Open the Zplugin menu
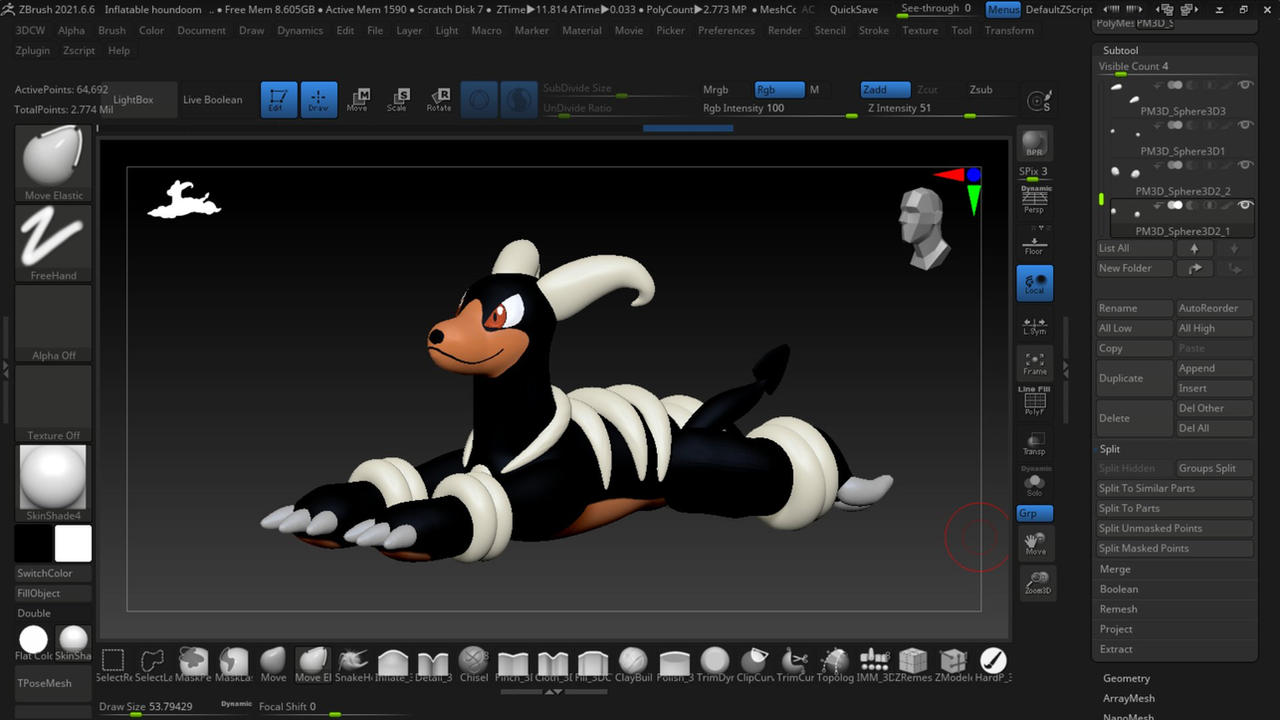The width and height of the screenshot is (1280, 720). 33,50
